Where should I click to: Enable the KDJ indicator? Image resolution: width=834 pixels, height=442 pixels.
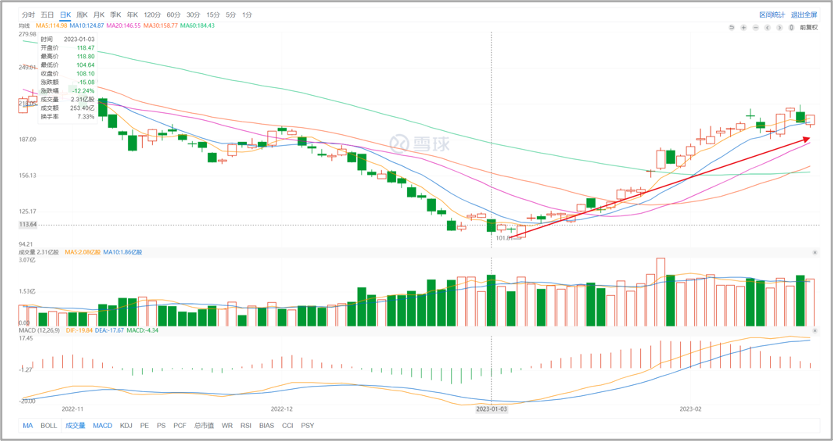point(126,426)
